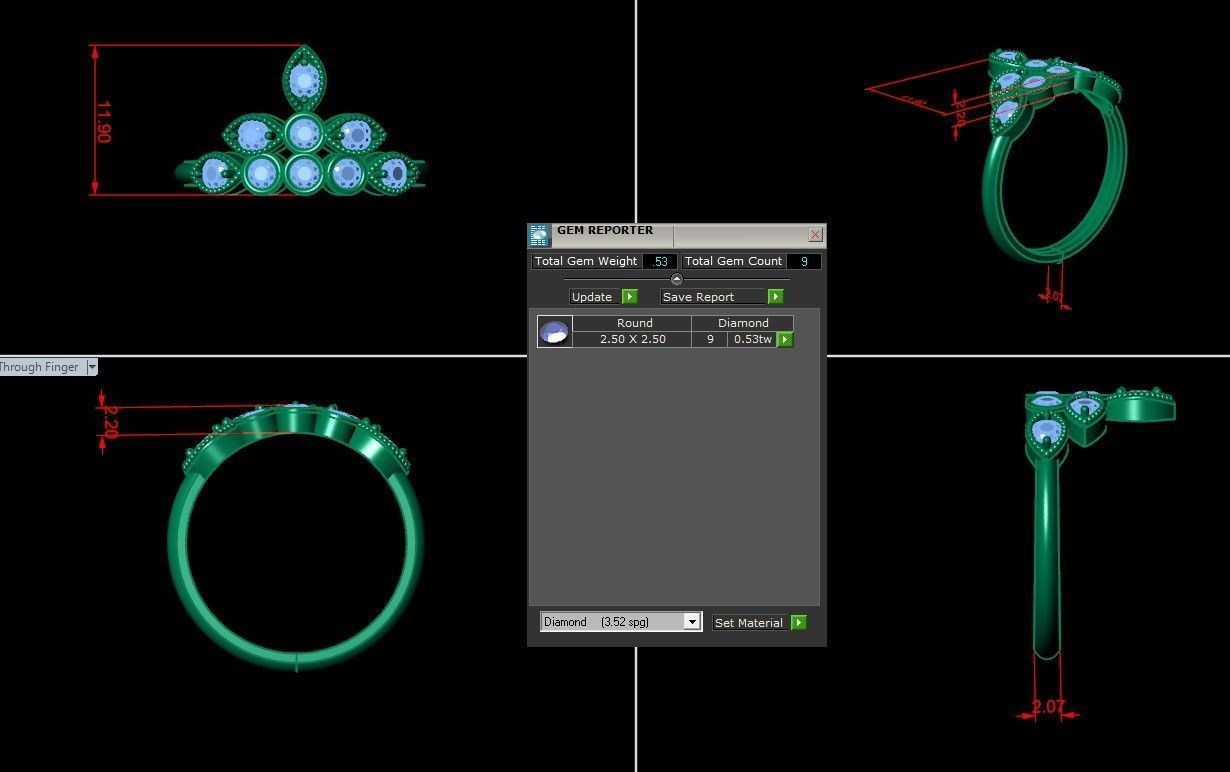Click the Total Gem Weight label

tap(586, 261)
